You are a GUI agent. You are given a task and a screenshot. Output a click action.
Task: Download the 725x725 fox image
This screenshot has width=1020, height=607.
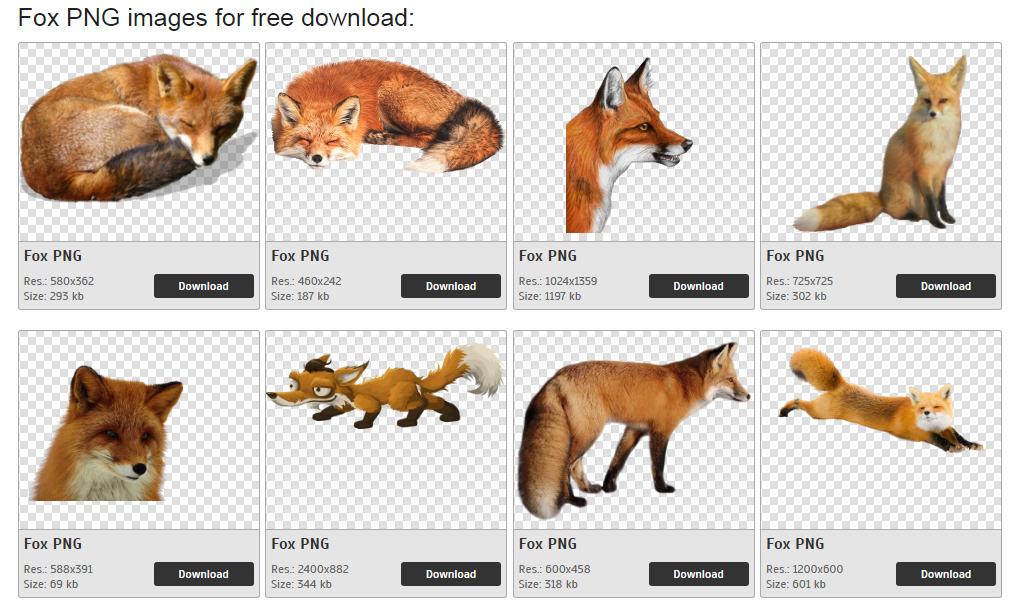pos(945,286)
